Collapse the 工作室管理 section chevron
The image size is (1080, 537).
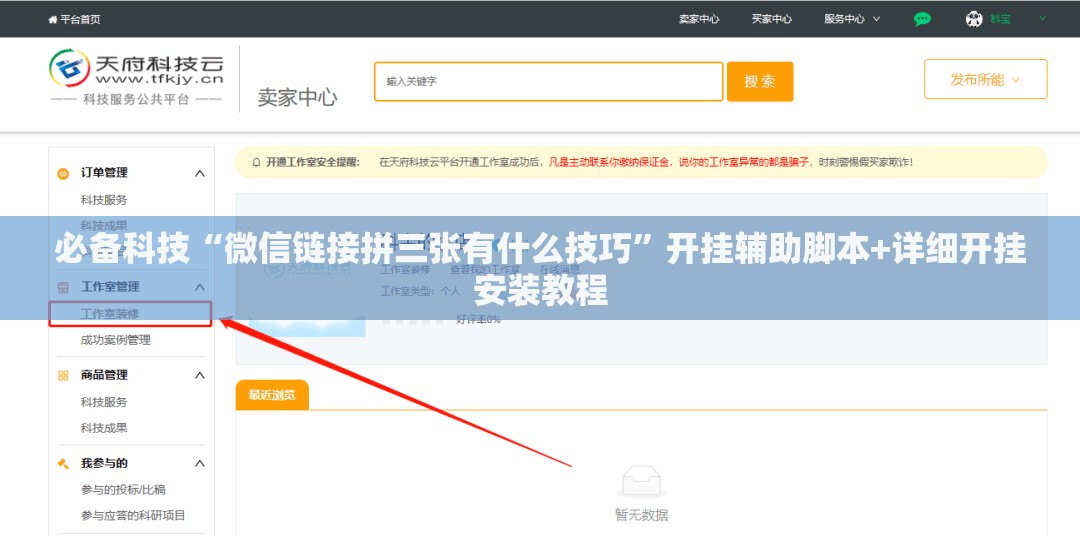(200, 286)
